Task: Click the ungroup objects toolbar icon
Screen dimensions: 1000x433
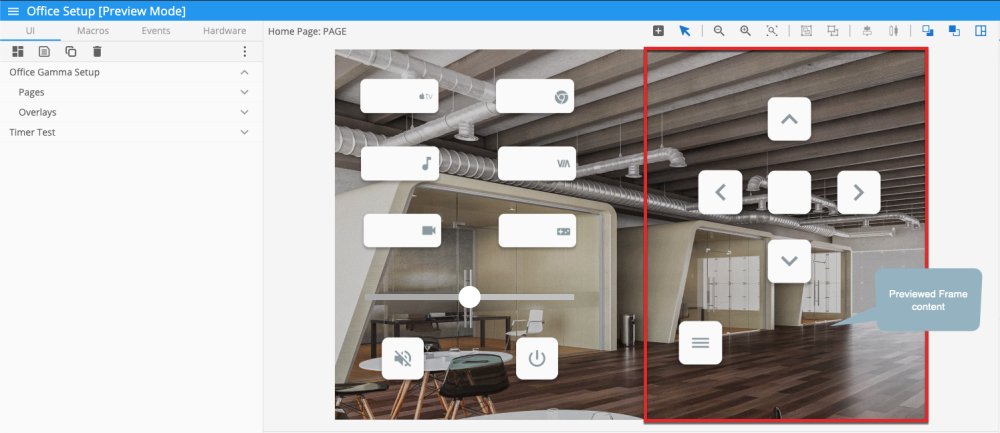Action: (x=832, y=31)
